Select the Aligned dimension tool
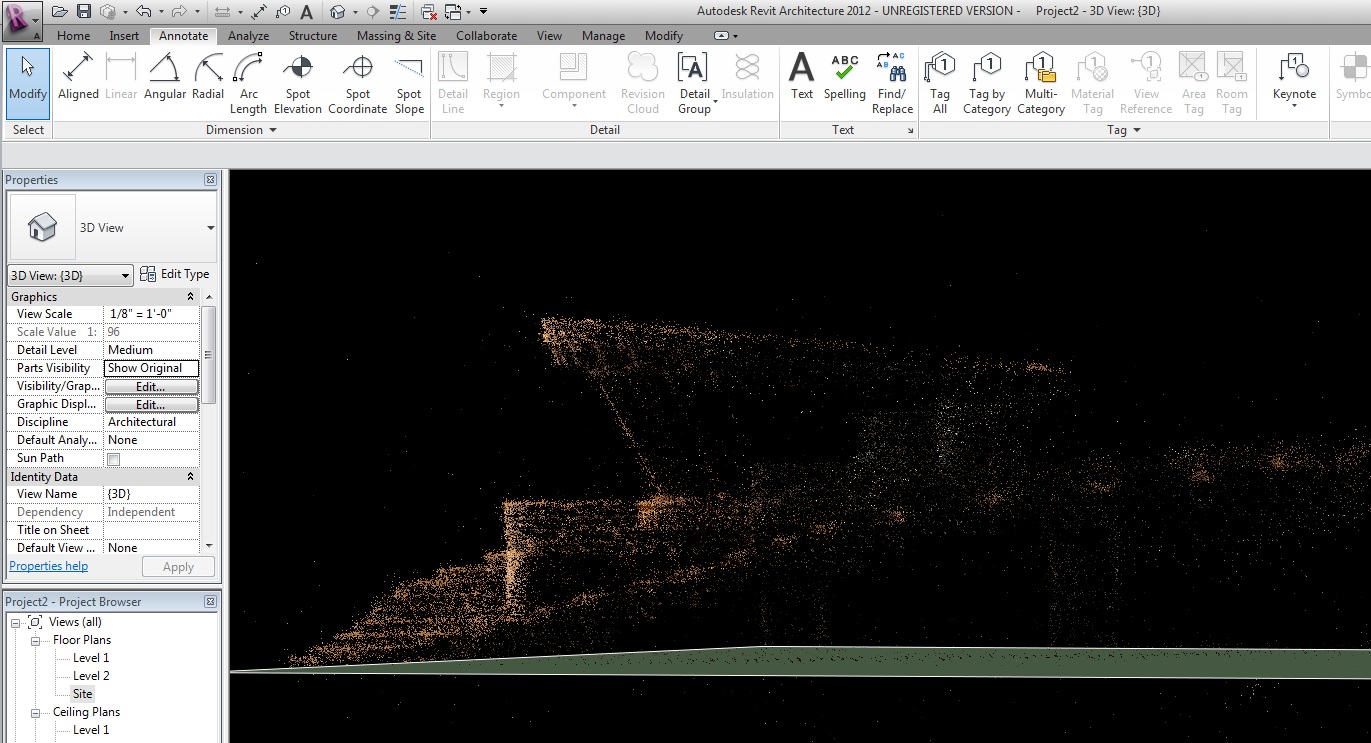This screenshot has height=743, width=1371. pyautogui.click(x=78, y=78)
